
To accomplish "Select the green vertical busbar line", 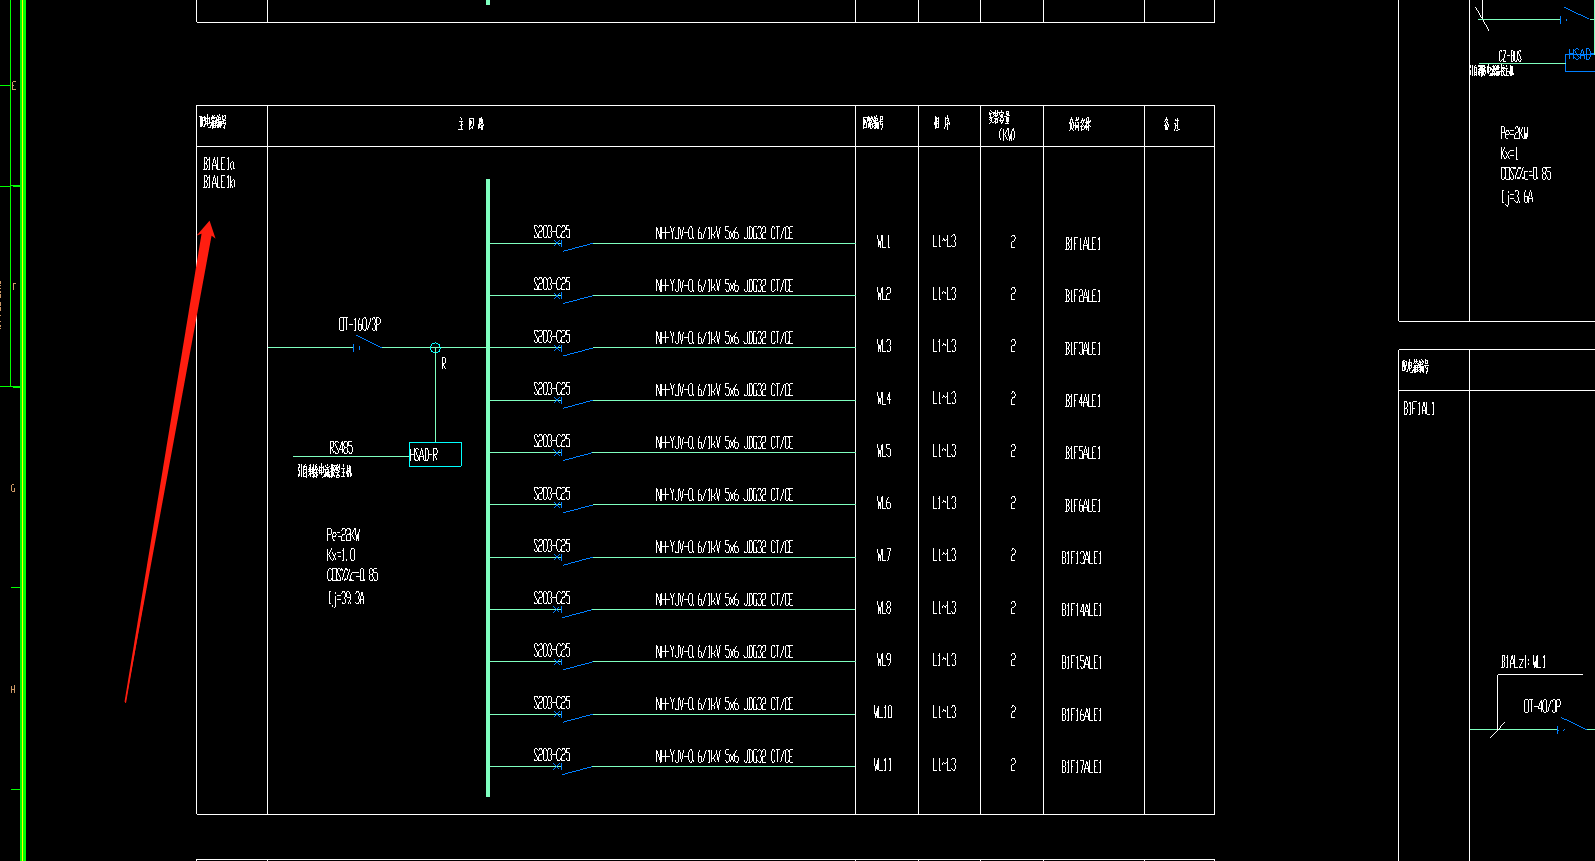I will [x=488, y=488].
